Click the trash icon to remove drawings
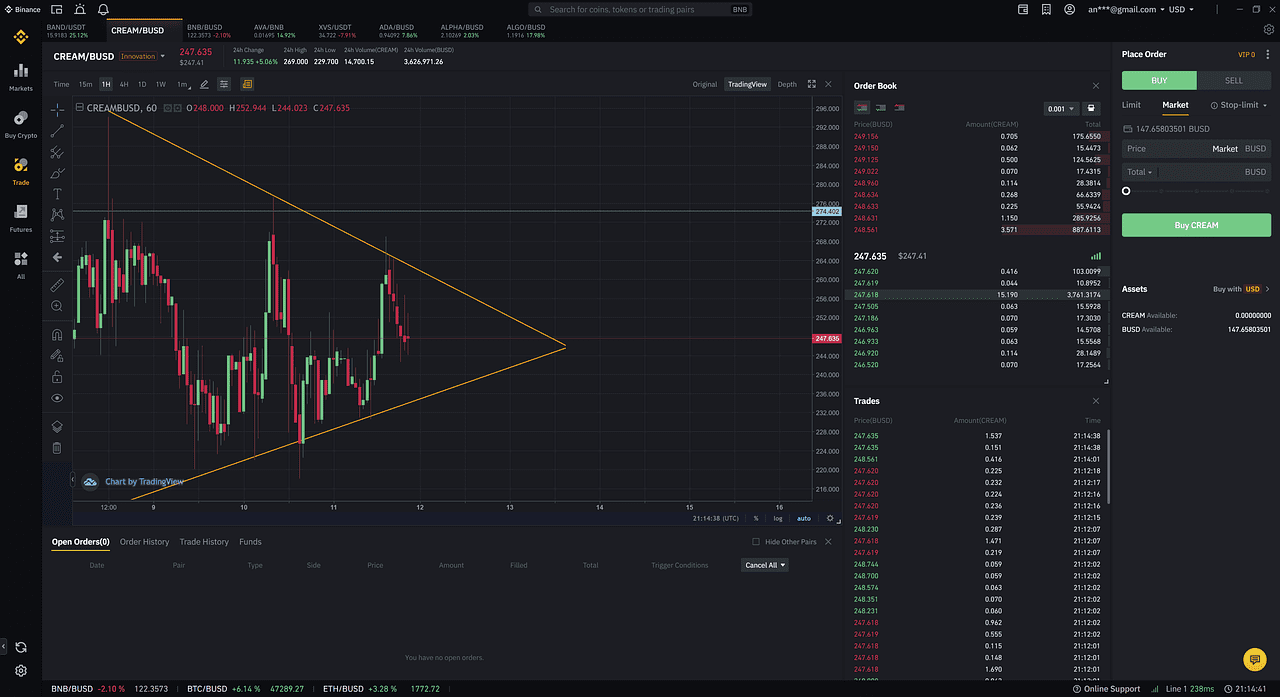The width and height of the screenshot is (1280, 697). click(57, 448)
